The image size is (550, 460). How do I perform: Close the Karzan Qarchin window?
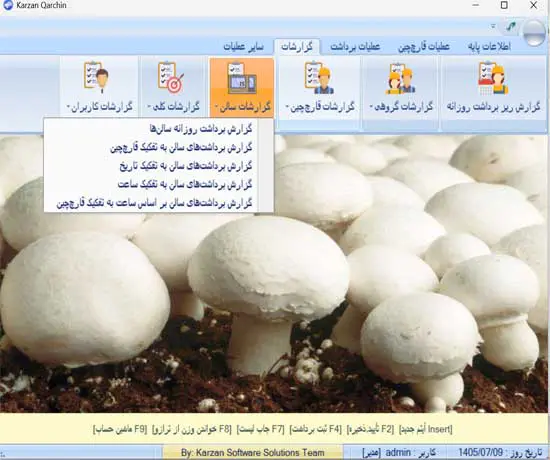534,5
